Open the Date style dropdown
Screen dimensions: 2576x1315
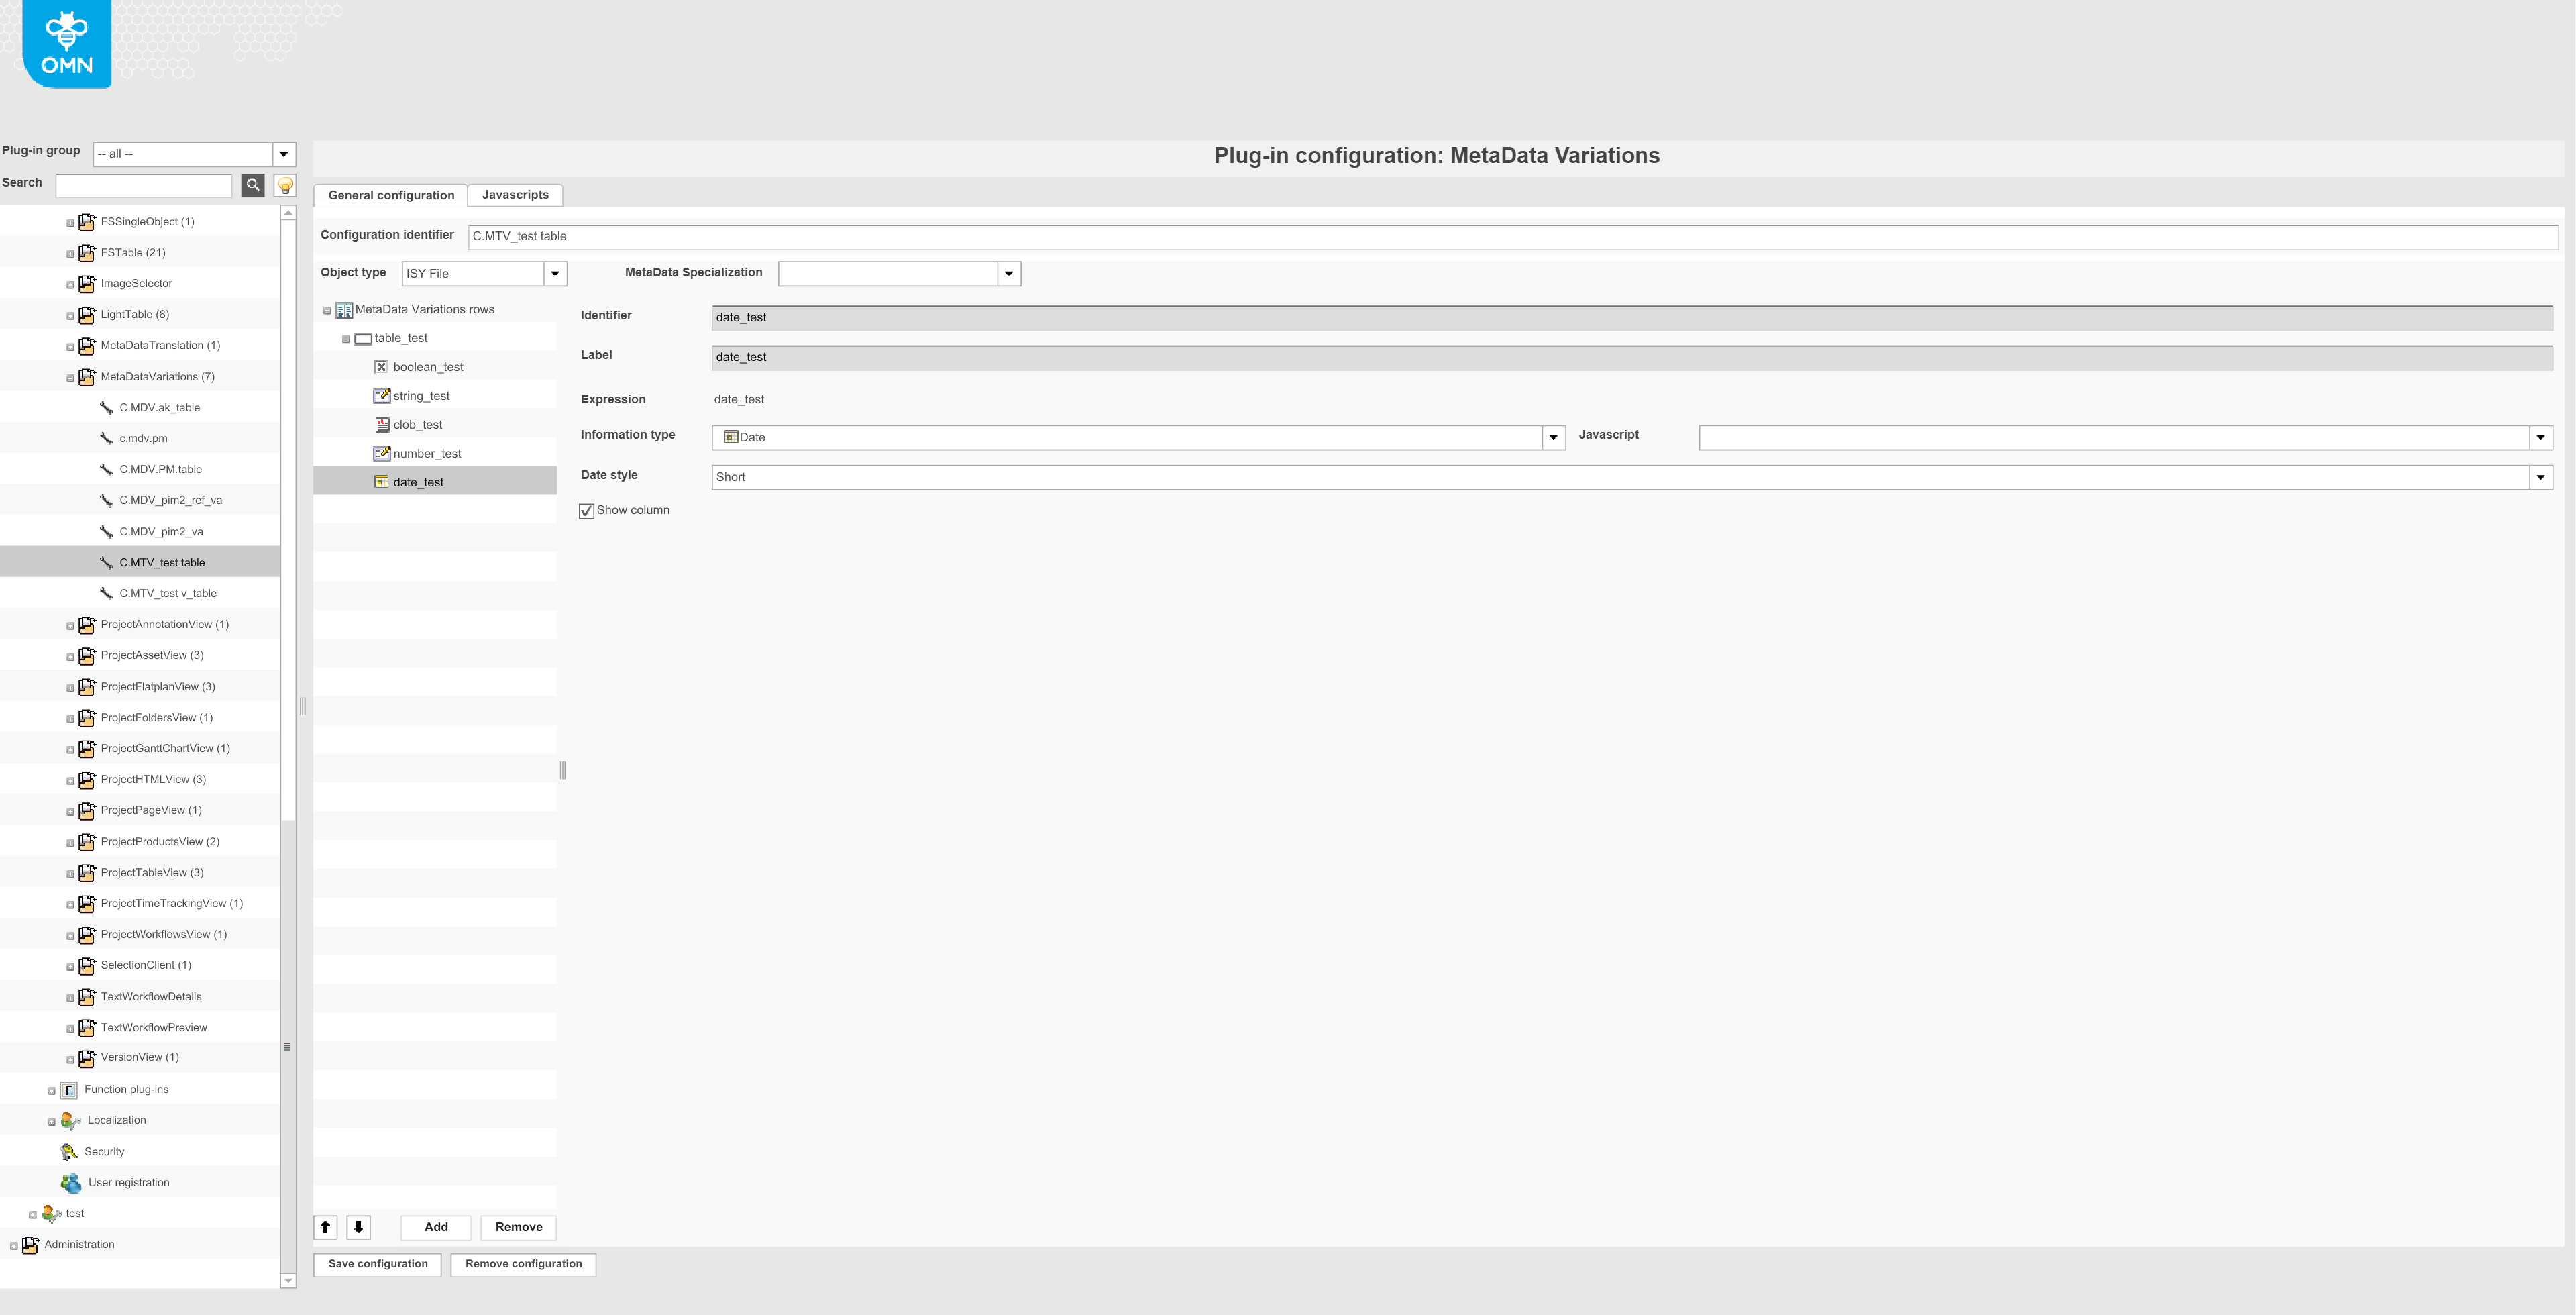2540,477
